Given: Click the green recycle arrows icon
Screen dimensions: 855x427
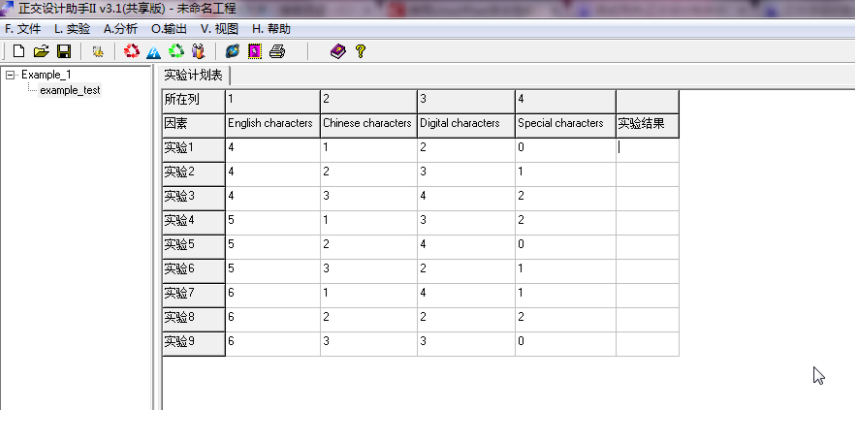Looking at the screenshot, I should (176, 51).
